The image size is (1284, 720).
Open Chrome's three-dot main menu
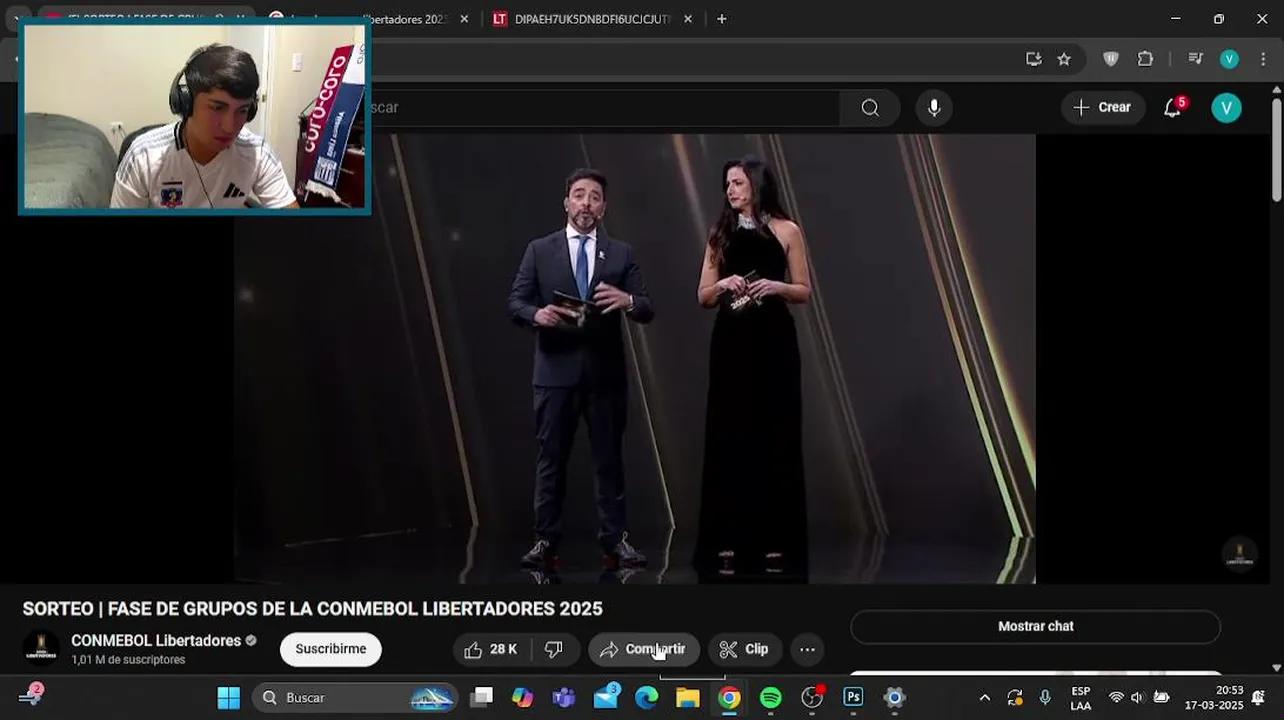point(1263,59)
